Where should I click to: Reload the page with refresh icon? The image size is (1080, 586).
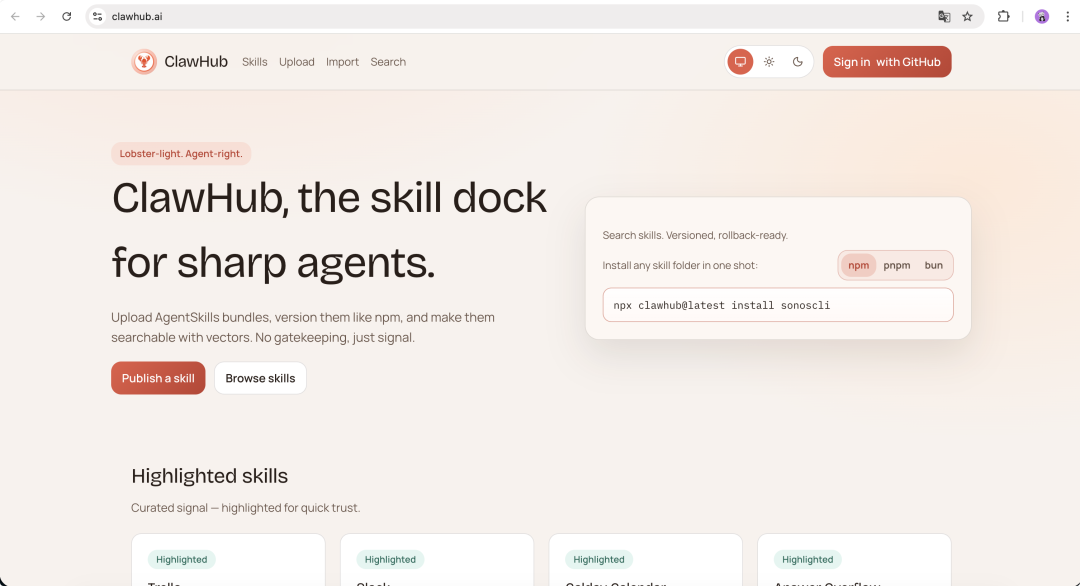click(67, 17)
